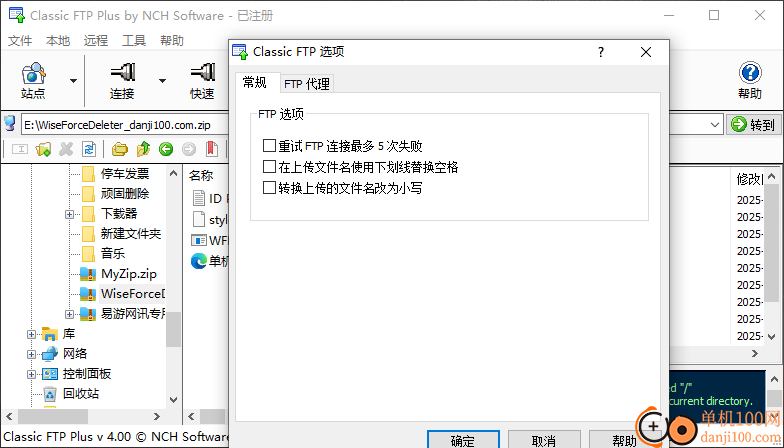Click 取消 button in options dialog
The width and height of the screenshot is (784, 448).
coord(544,440)
